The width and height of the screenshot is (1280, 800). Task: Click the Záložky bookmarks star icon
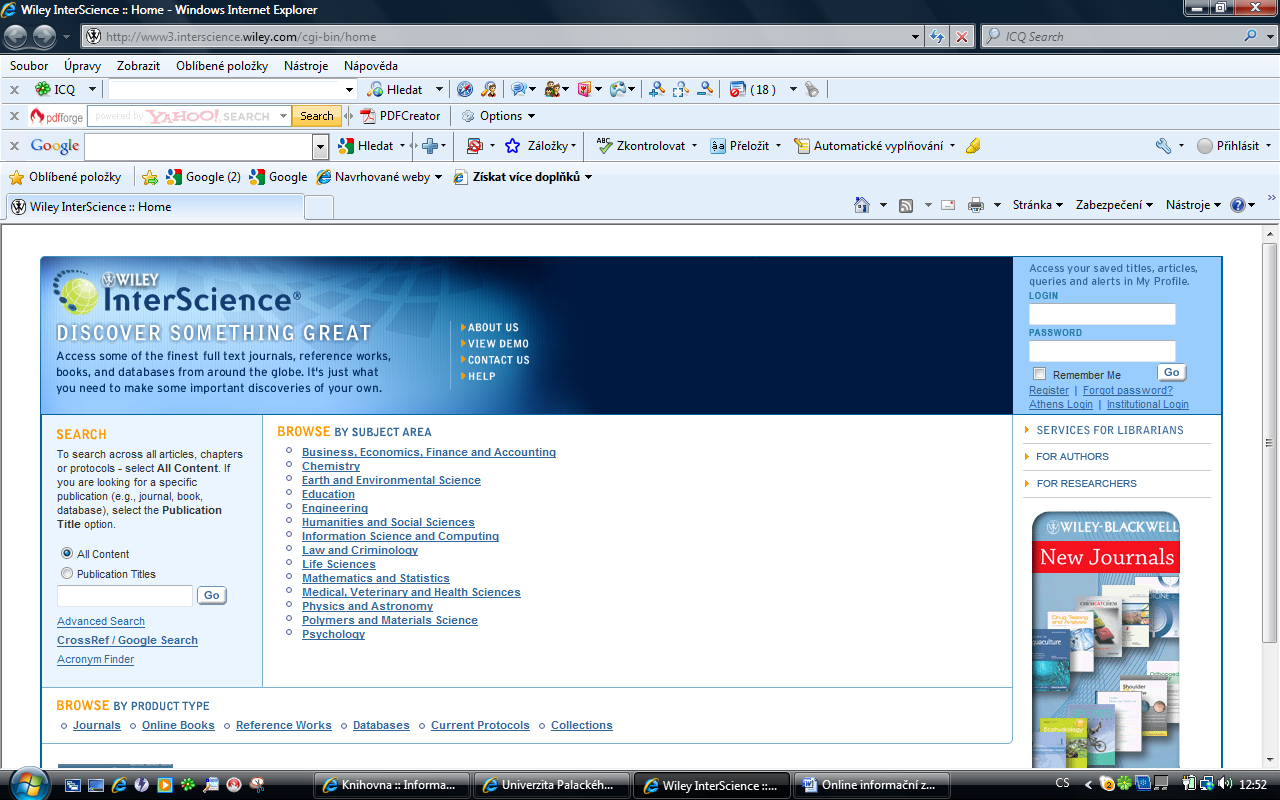click(x=513, y=146)
